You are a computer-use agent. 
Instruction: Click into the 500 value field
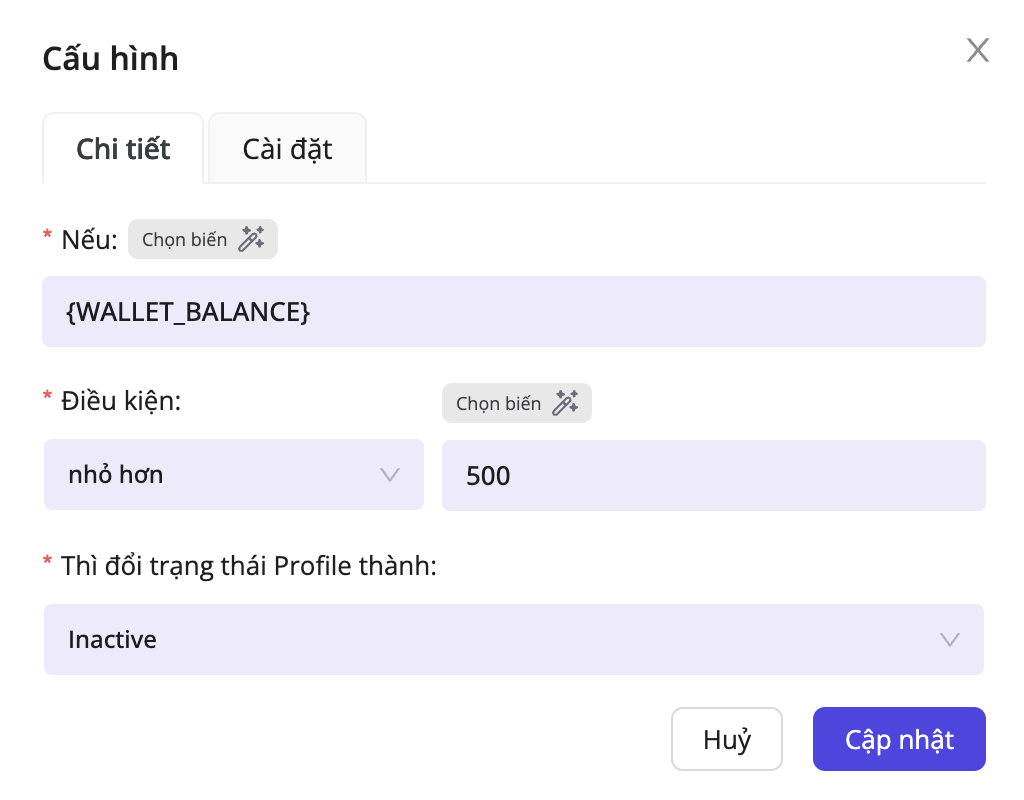click(713, 475)
